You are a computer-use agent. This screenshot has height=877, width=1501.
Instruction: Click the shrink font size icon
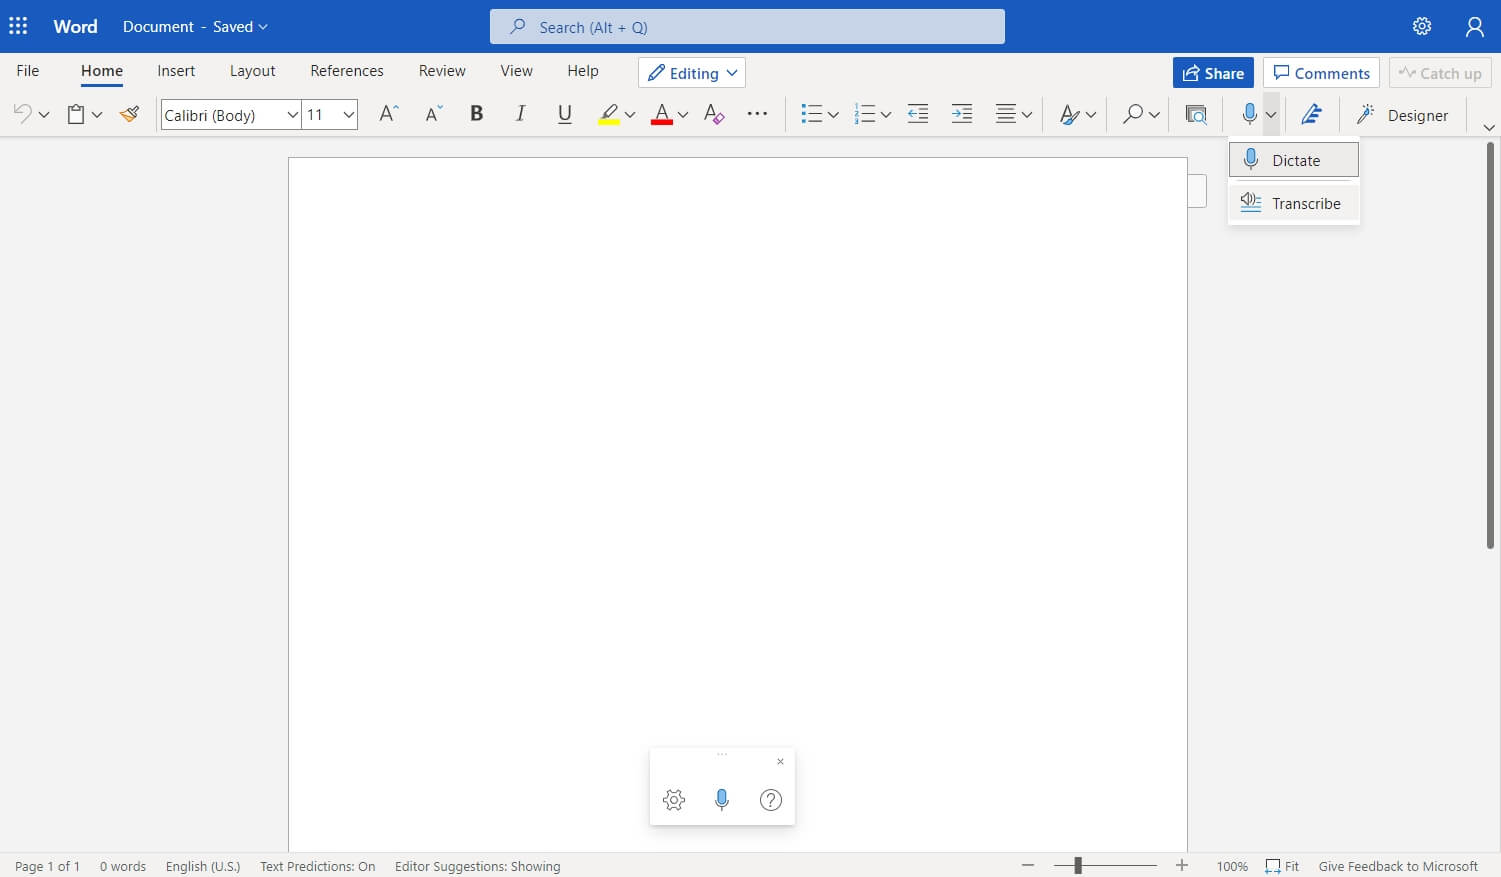point(433,114)
